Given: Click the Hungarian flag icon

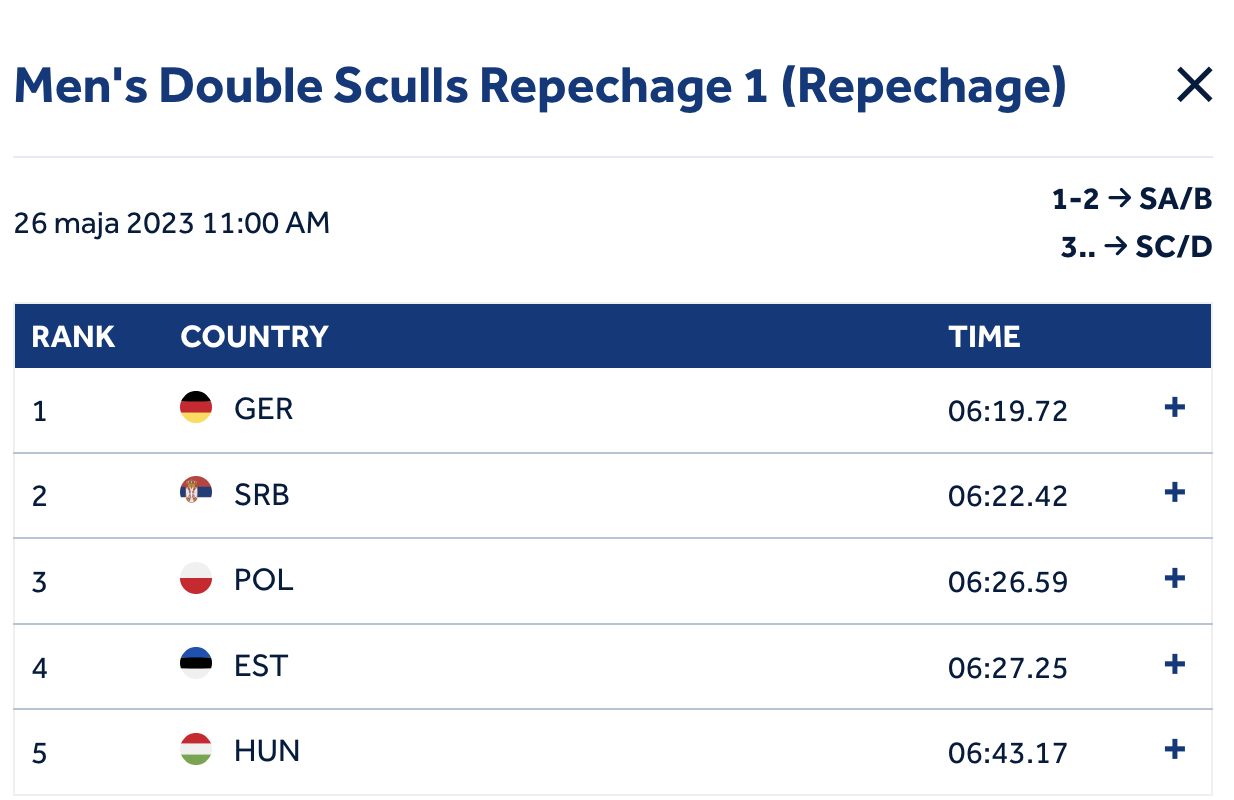Looking at the screenshot, I should coord(196,749).
